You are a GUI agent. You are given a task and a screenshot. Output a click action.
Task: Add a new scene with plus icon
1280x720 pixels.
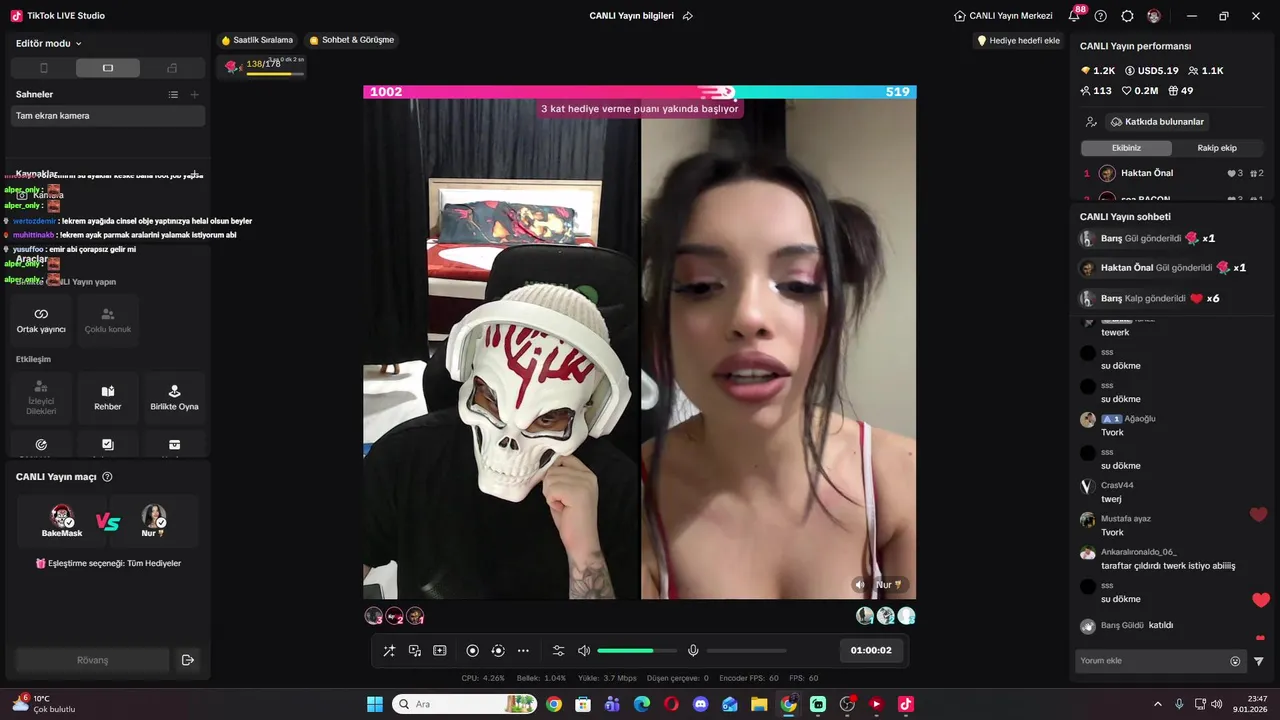pyautogui.click(x=195, y=94)
